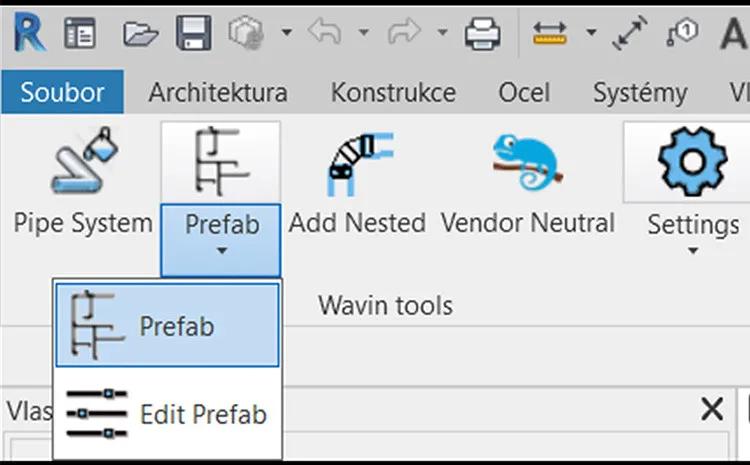
Task: Expand the Settings gear dropdown
Action: click(x=692, y=248)
